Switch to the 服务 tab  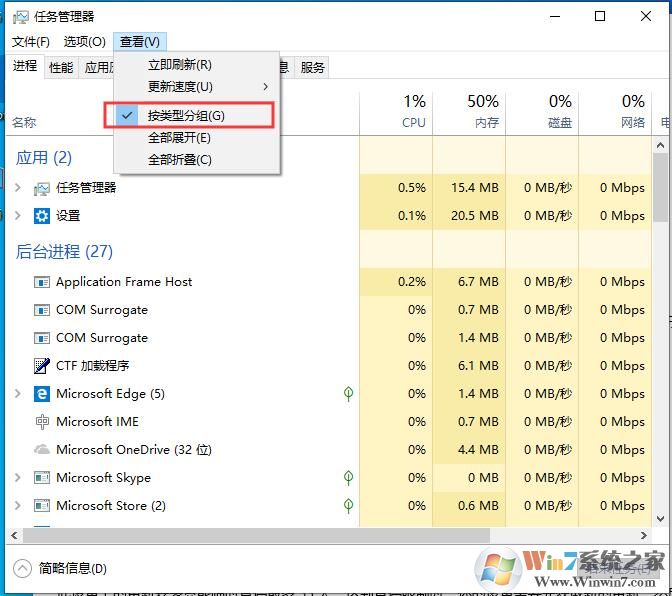pyautogui.click(x=312, y=68)
